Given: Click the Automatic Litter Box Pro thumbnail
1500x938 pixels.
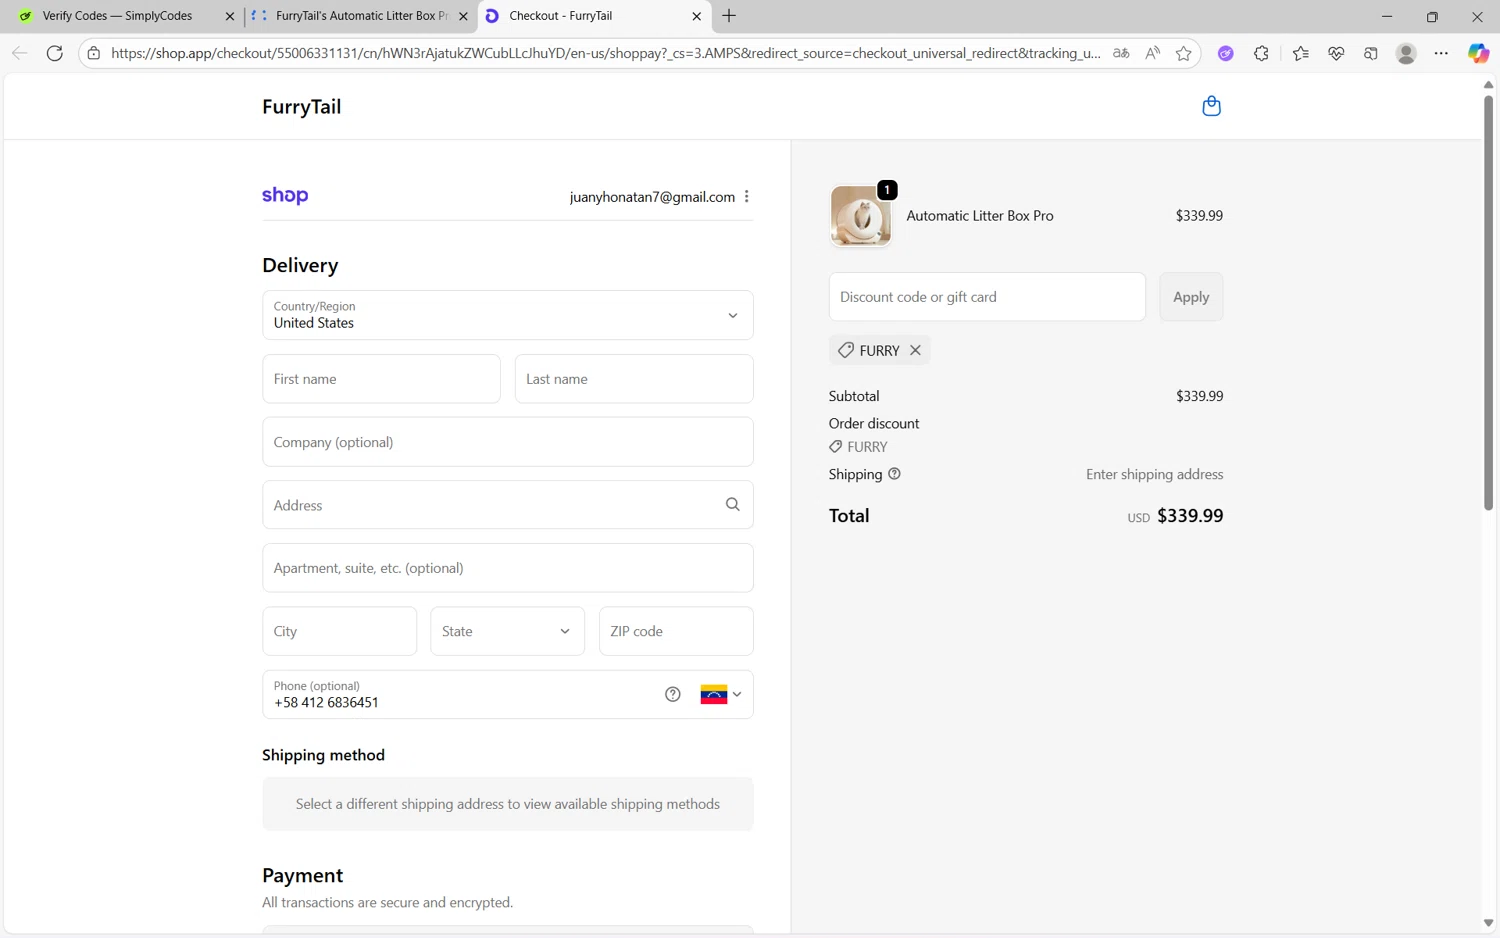Looking at the screenshot, I should tap(861, 215).
